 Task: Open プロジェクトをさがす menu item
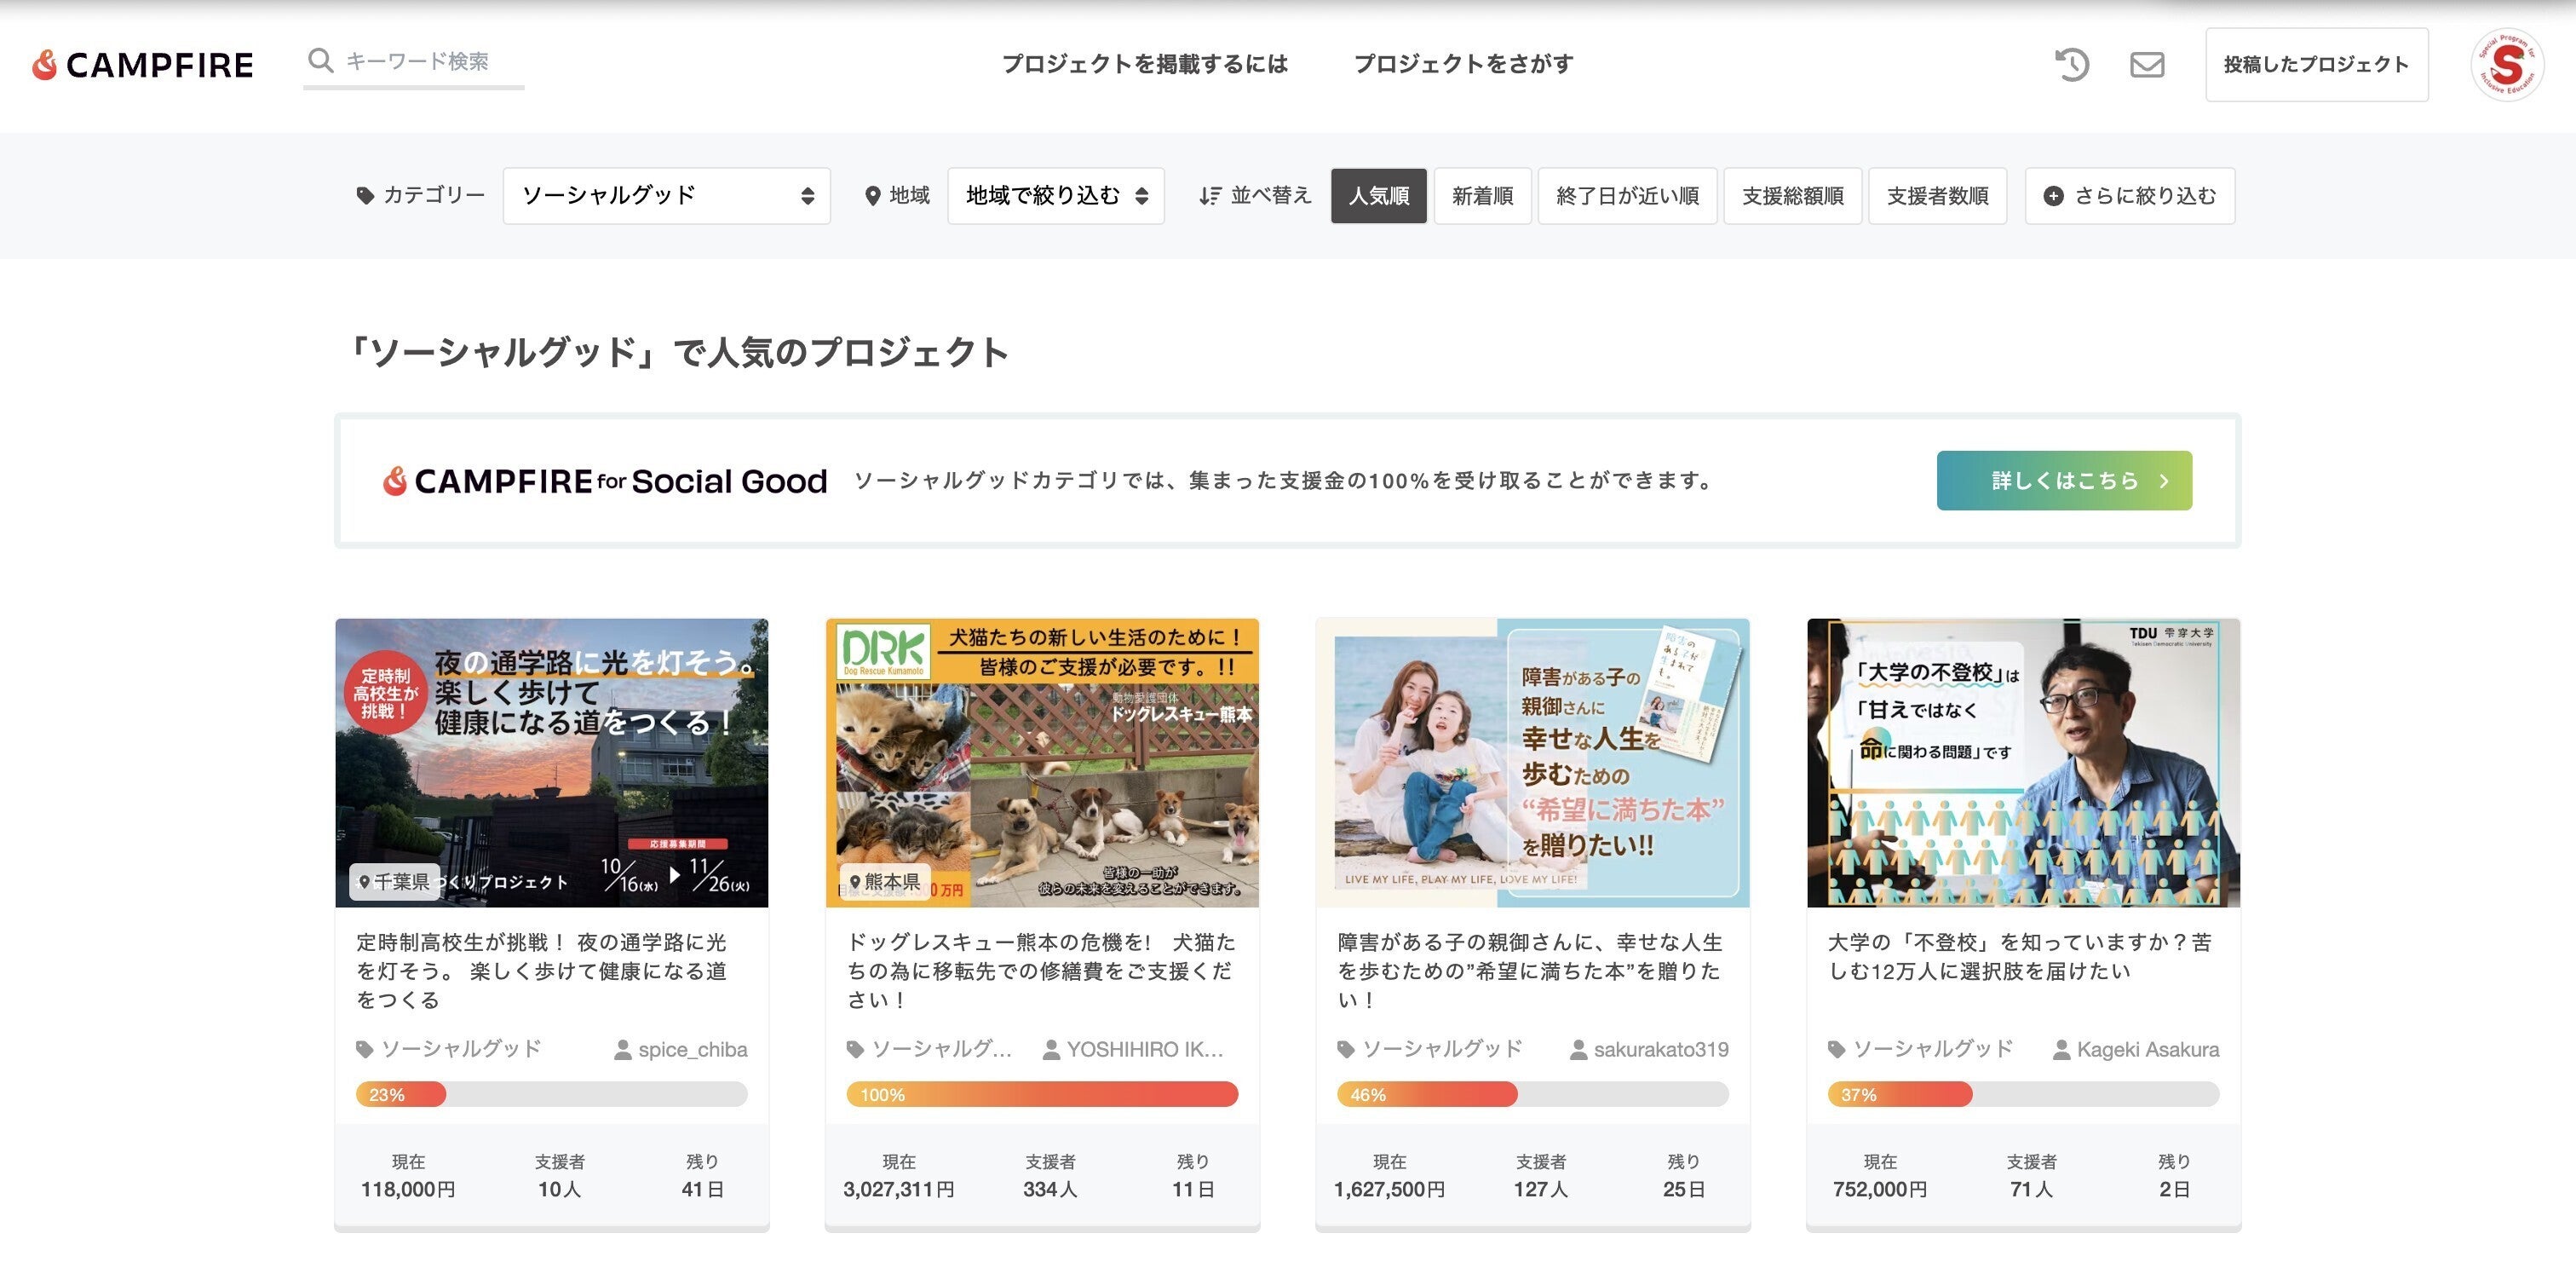[1463, 64]
